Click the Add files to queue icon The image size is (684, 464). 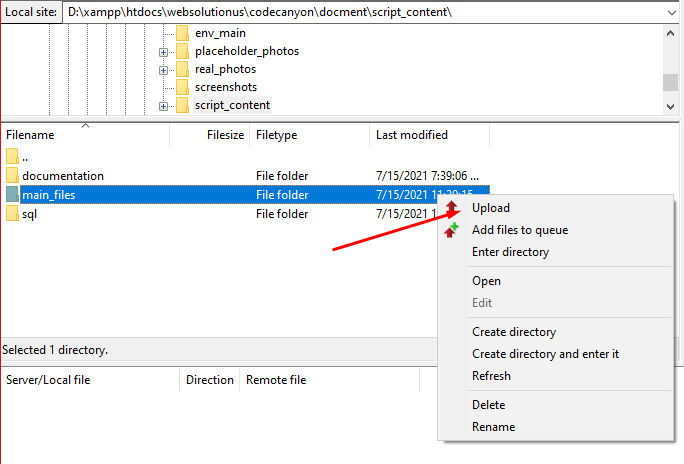[452, 230]
